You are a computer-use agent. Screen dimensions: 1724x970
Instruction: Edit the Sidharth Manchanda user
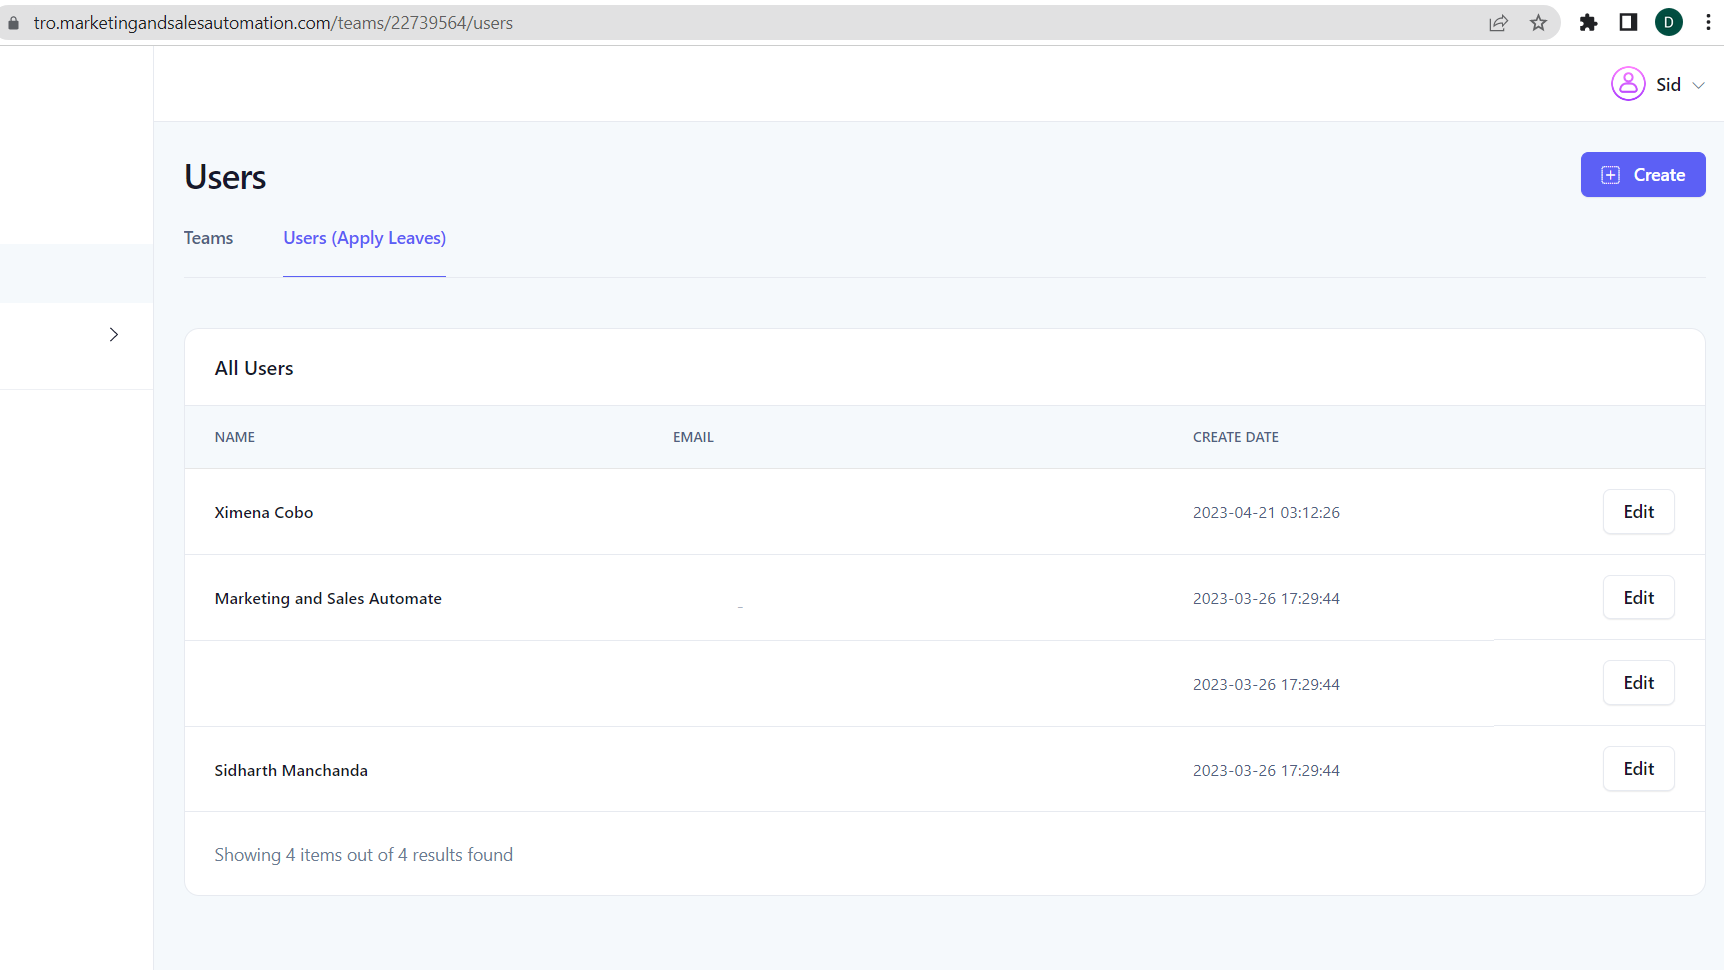1638,769
